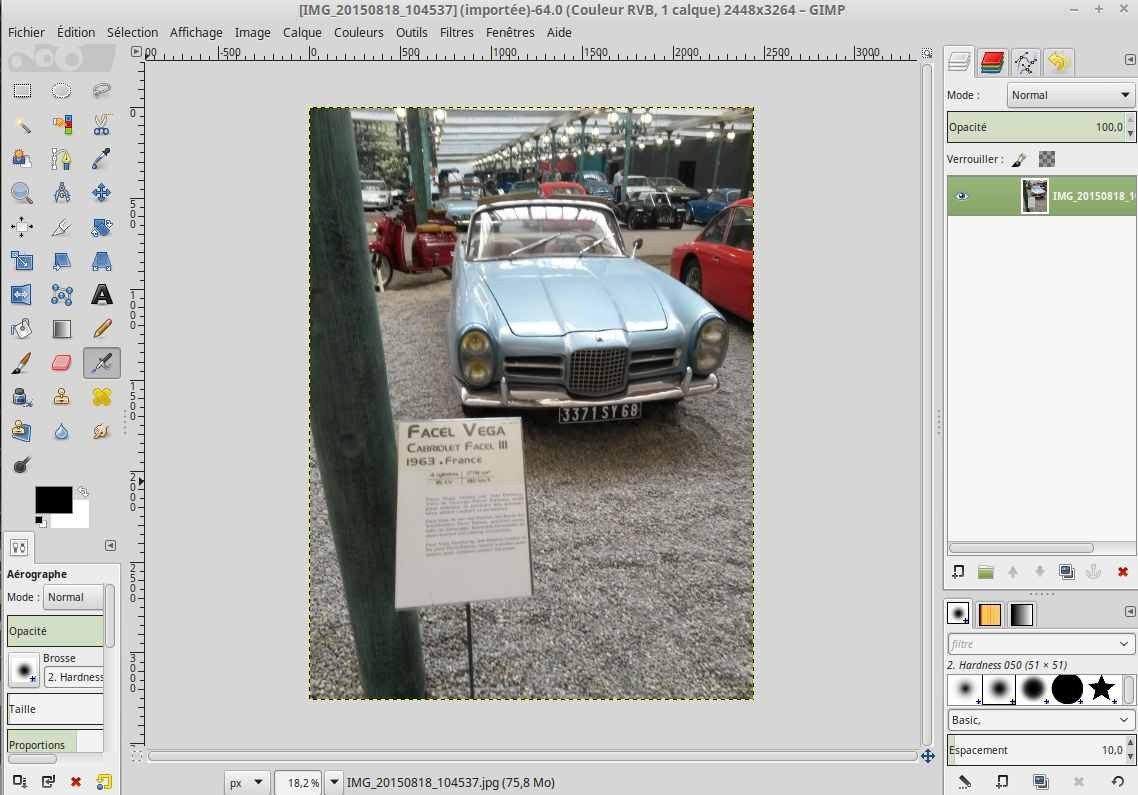Select the Text tool in toolbox

[x=101, y=294]
